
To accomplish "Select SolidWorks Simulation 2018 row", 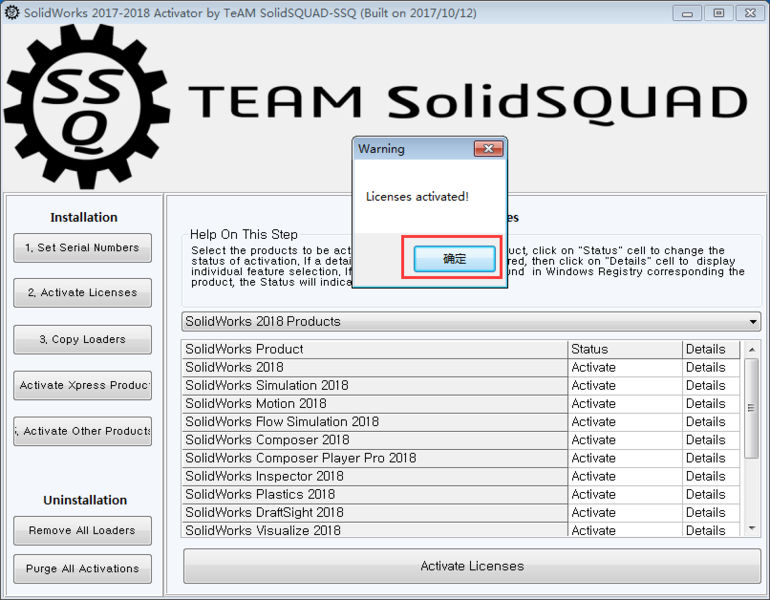I will pos(375,385).
